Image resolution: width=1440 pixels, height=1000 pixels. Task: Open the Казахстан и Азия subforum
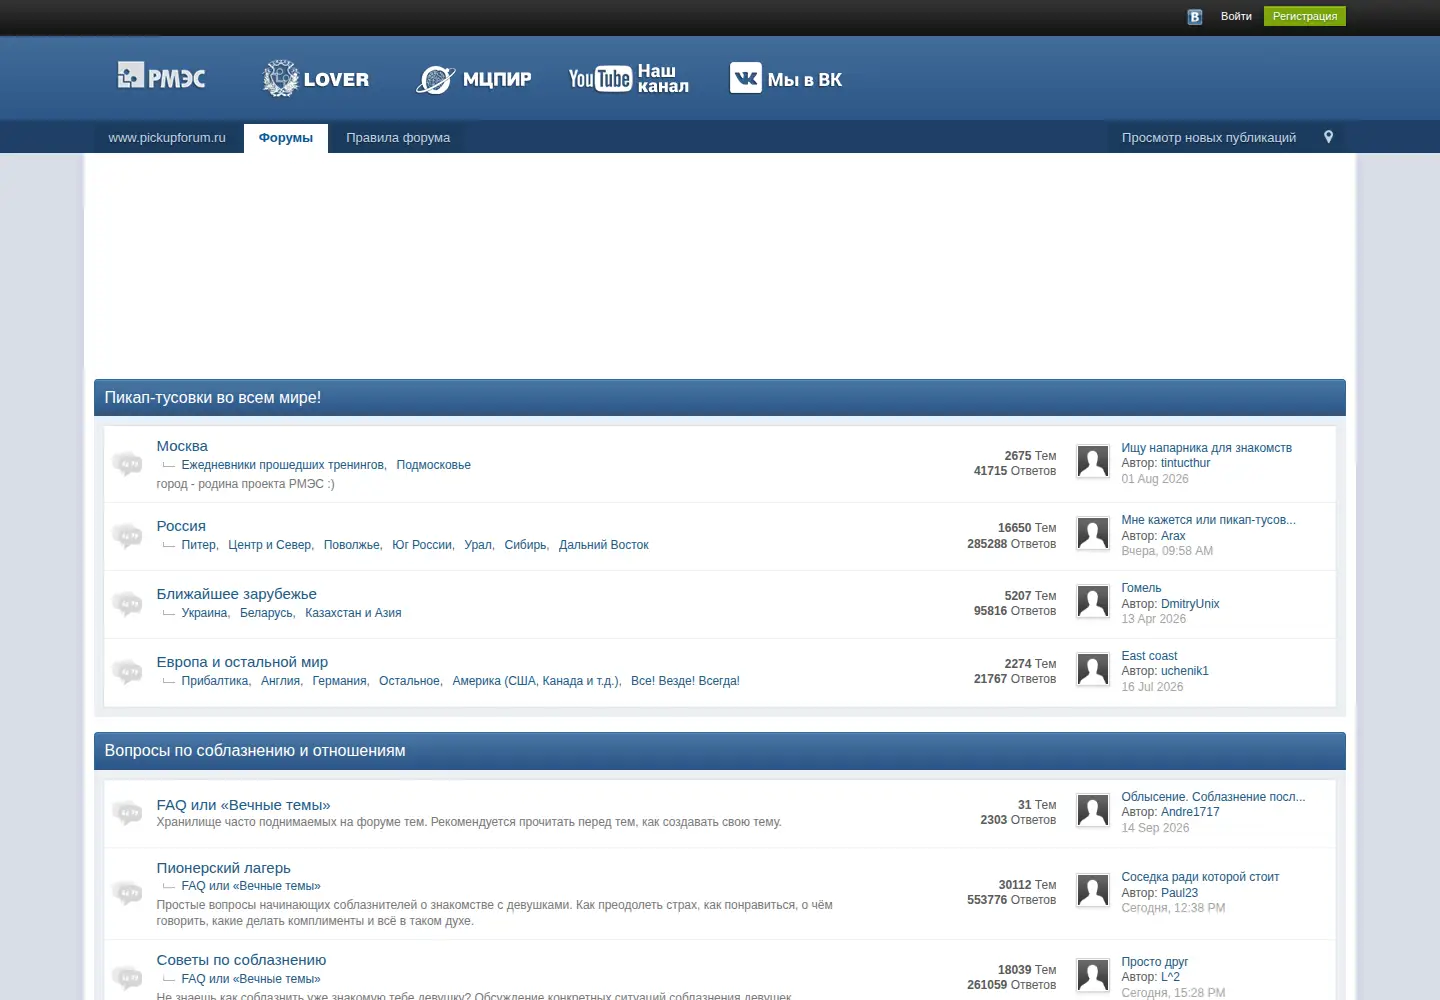click(353, 613)
